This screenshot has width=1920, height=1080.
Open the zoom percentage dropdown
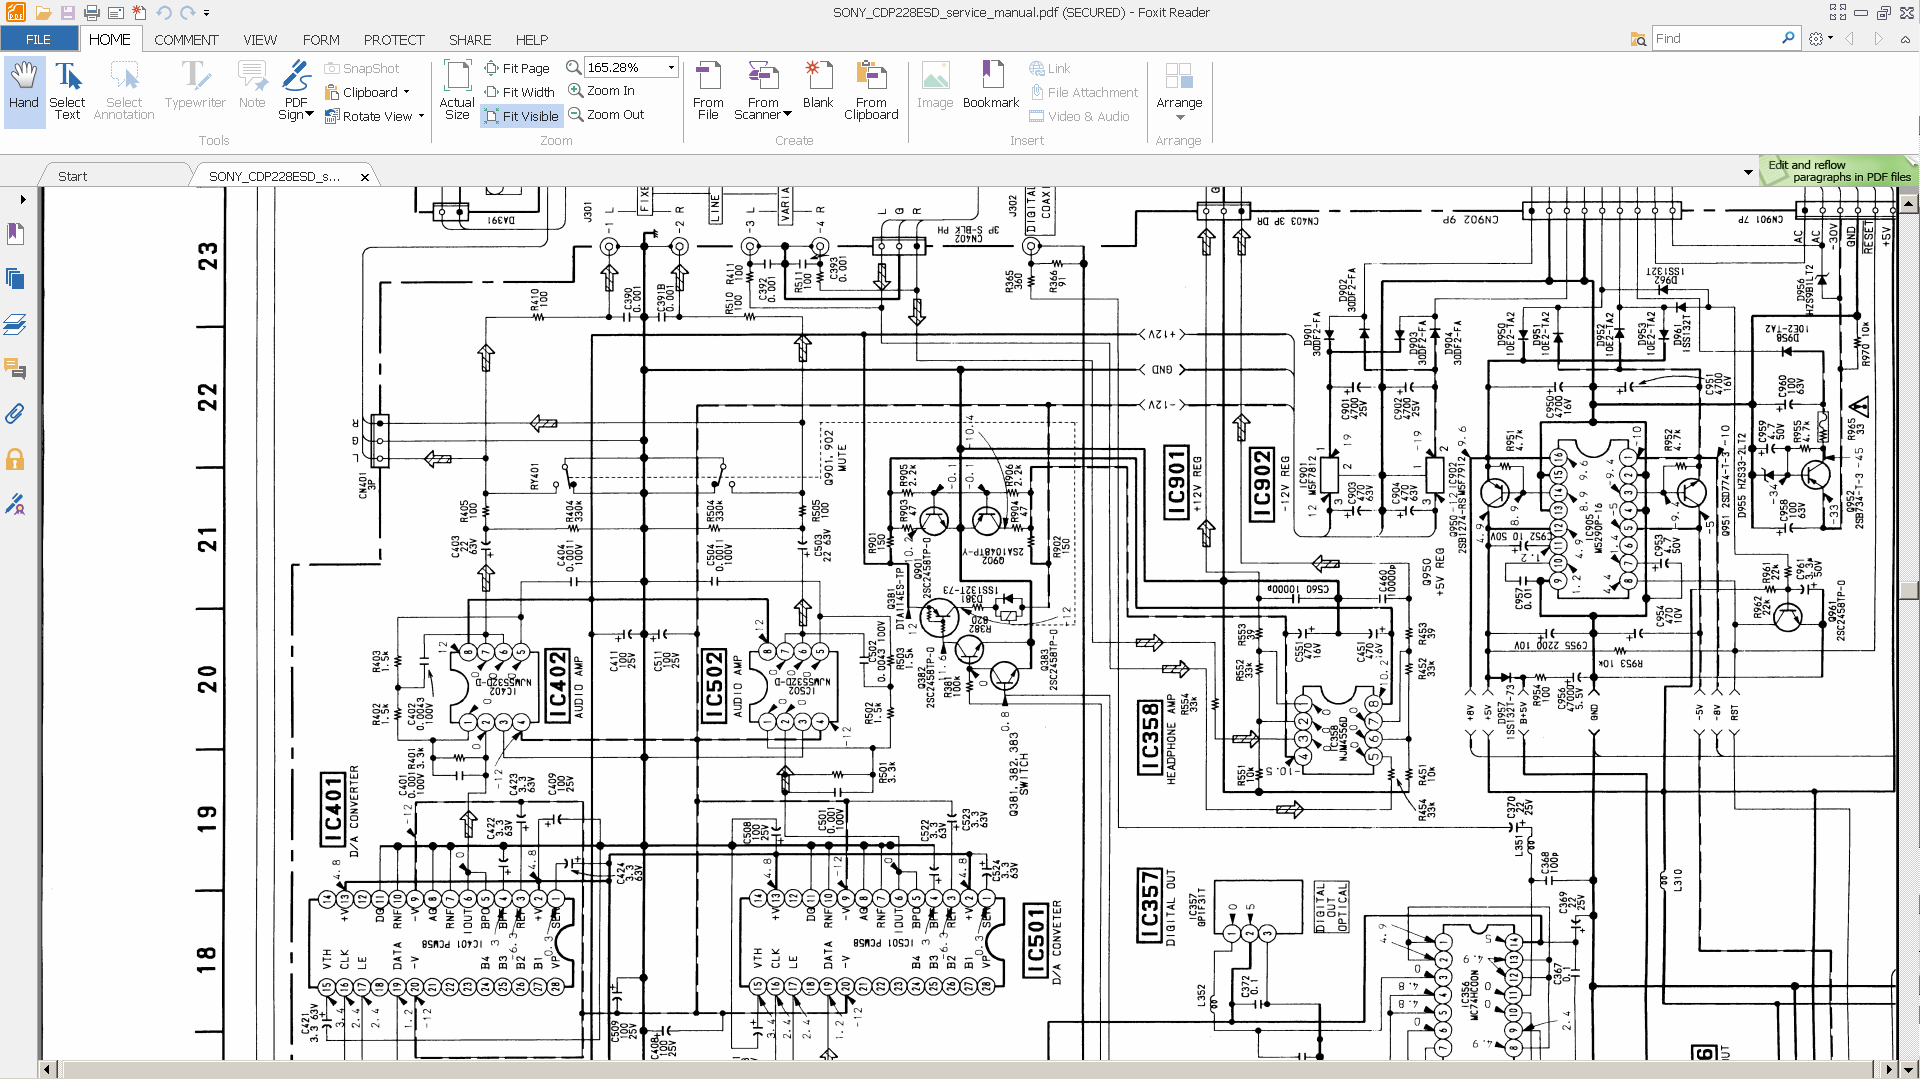click(671, 67)
